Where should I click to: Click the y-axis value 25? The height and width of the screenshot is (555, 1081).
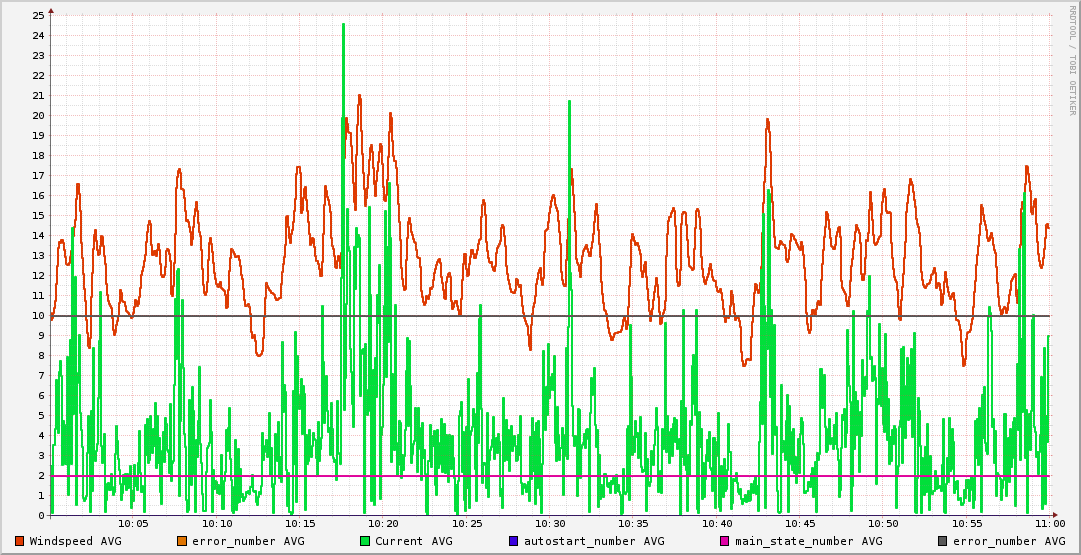39,15
